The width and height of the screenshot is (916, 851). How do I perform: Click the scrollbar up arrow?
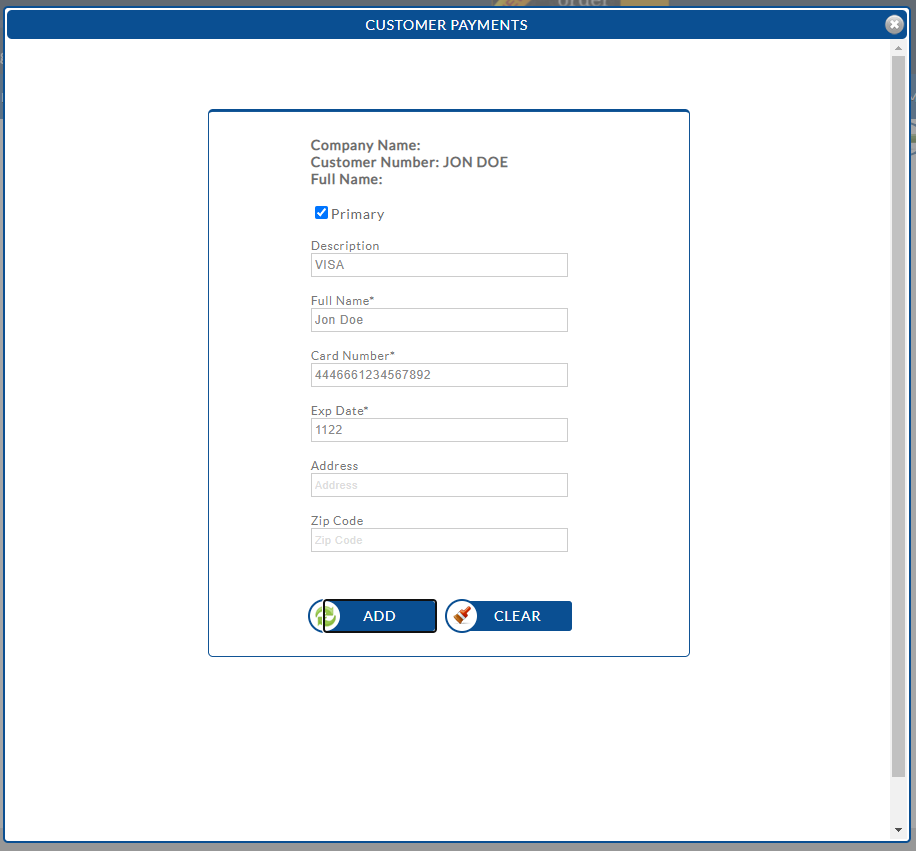click(x=898, y=48)
